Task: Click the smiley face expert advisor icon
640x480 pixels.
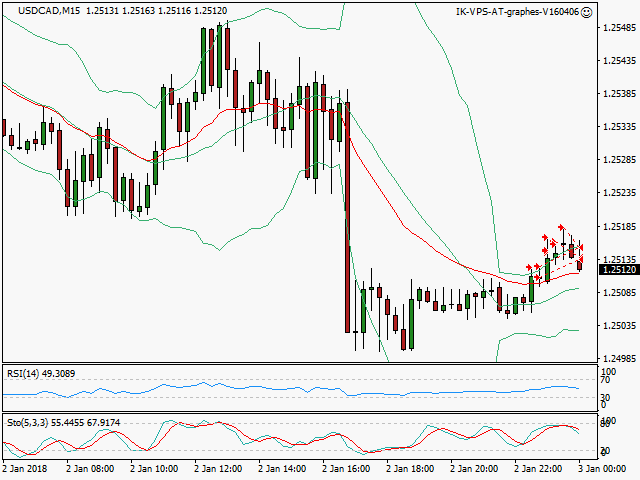Action: point(586,12)
